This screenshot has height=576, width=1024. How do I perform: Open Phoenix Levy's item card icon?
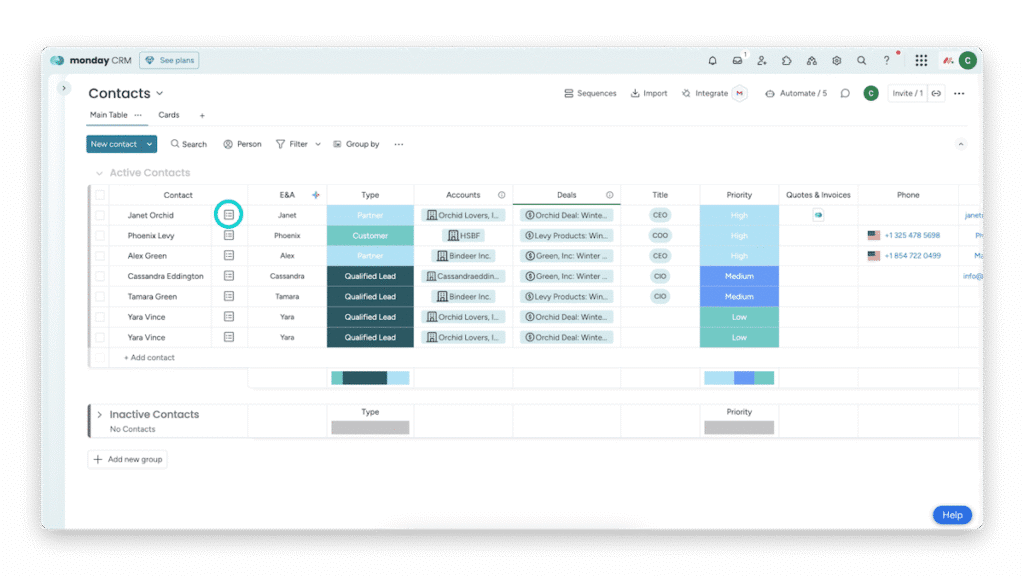point(229,235)
